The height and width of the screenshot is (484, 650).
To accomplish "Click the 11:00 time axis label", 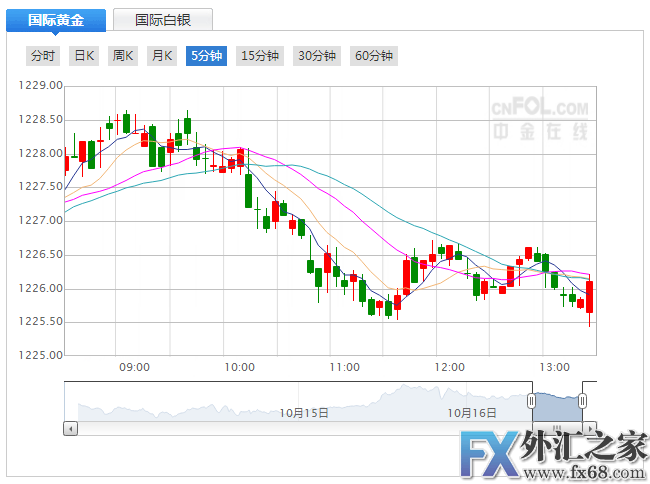I will coord(344,367).
